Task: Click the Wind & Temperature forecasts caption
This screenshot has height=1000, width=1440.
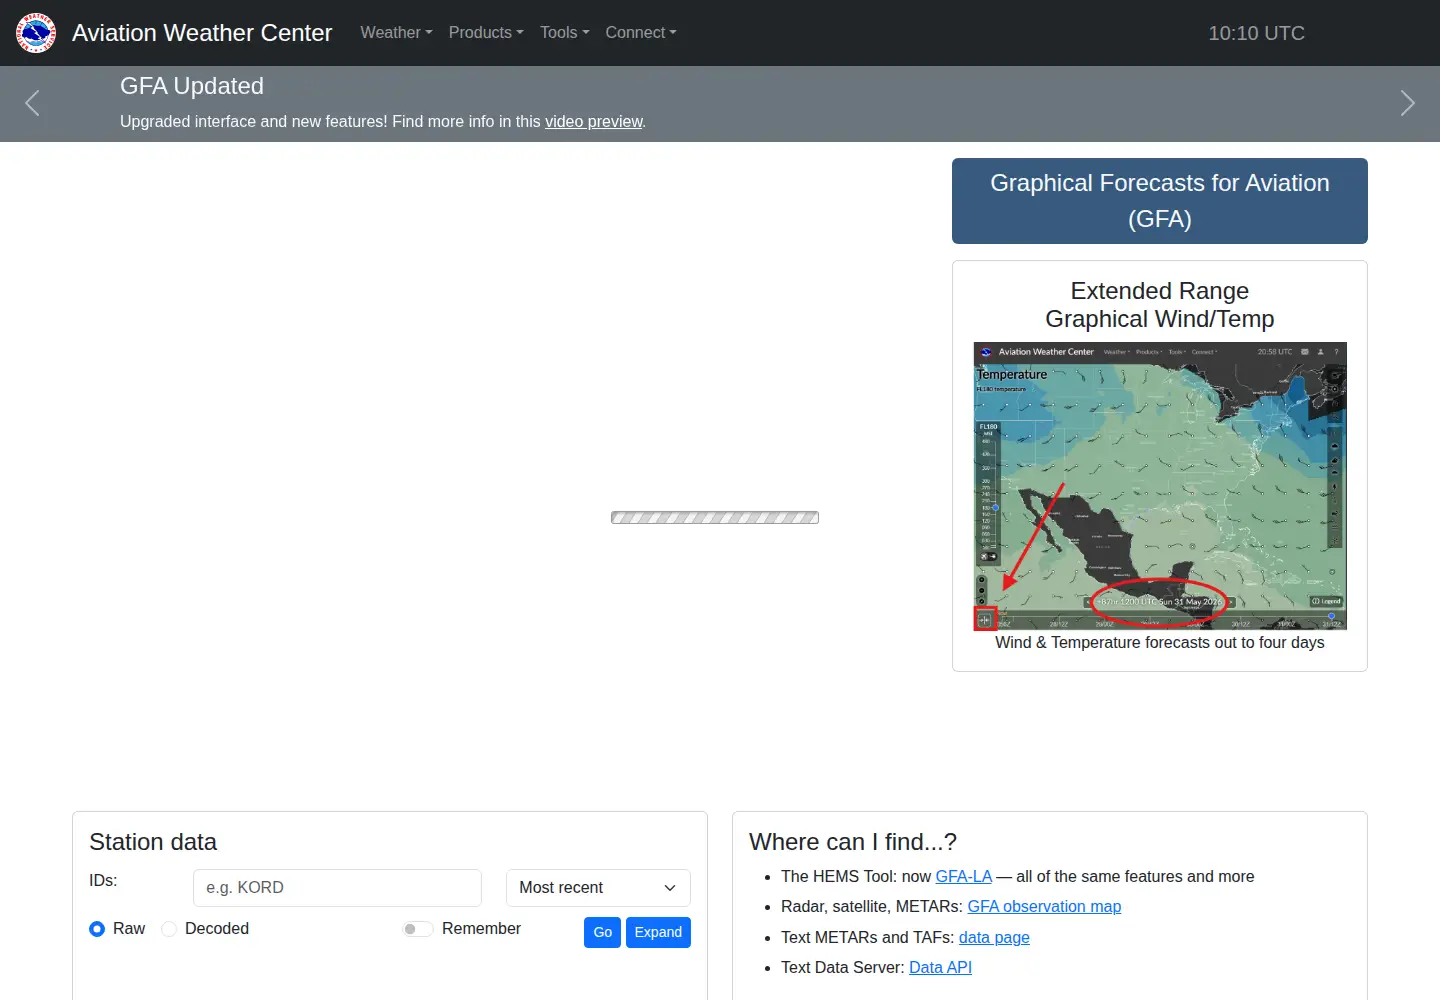Action: tap(1160, 642)
